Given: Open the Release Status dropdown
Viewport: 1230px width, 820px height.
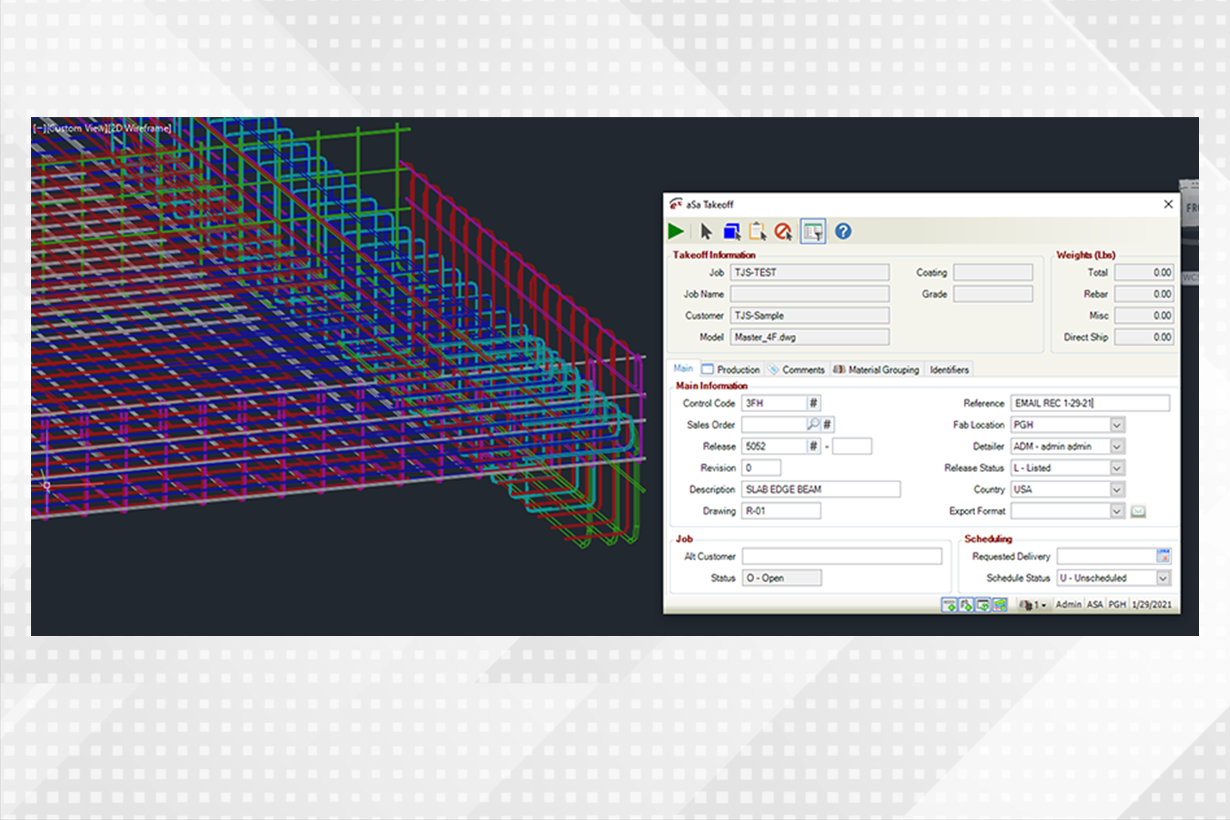Looking at the screenshot, I should click(1117, 468).
